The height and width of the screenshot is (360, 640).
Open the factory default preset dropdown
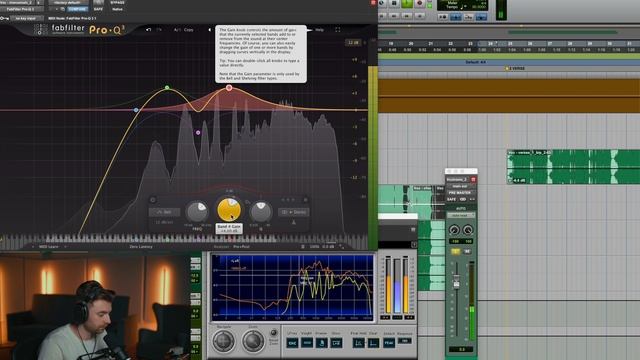coord(68,2)
